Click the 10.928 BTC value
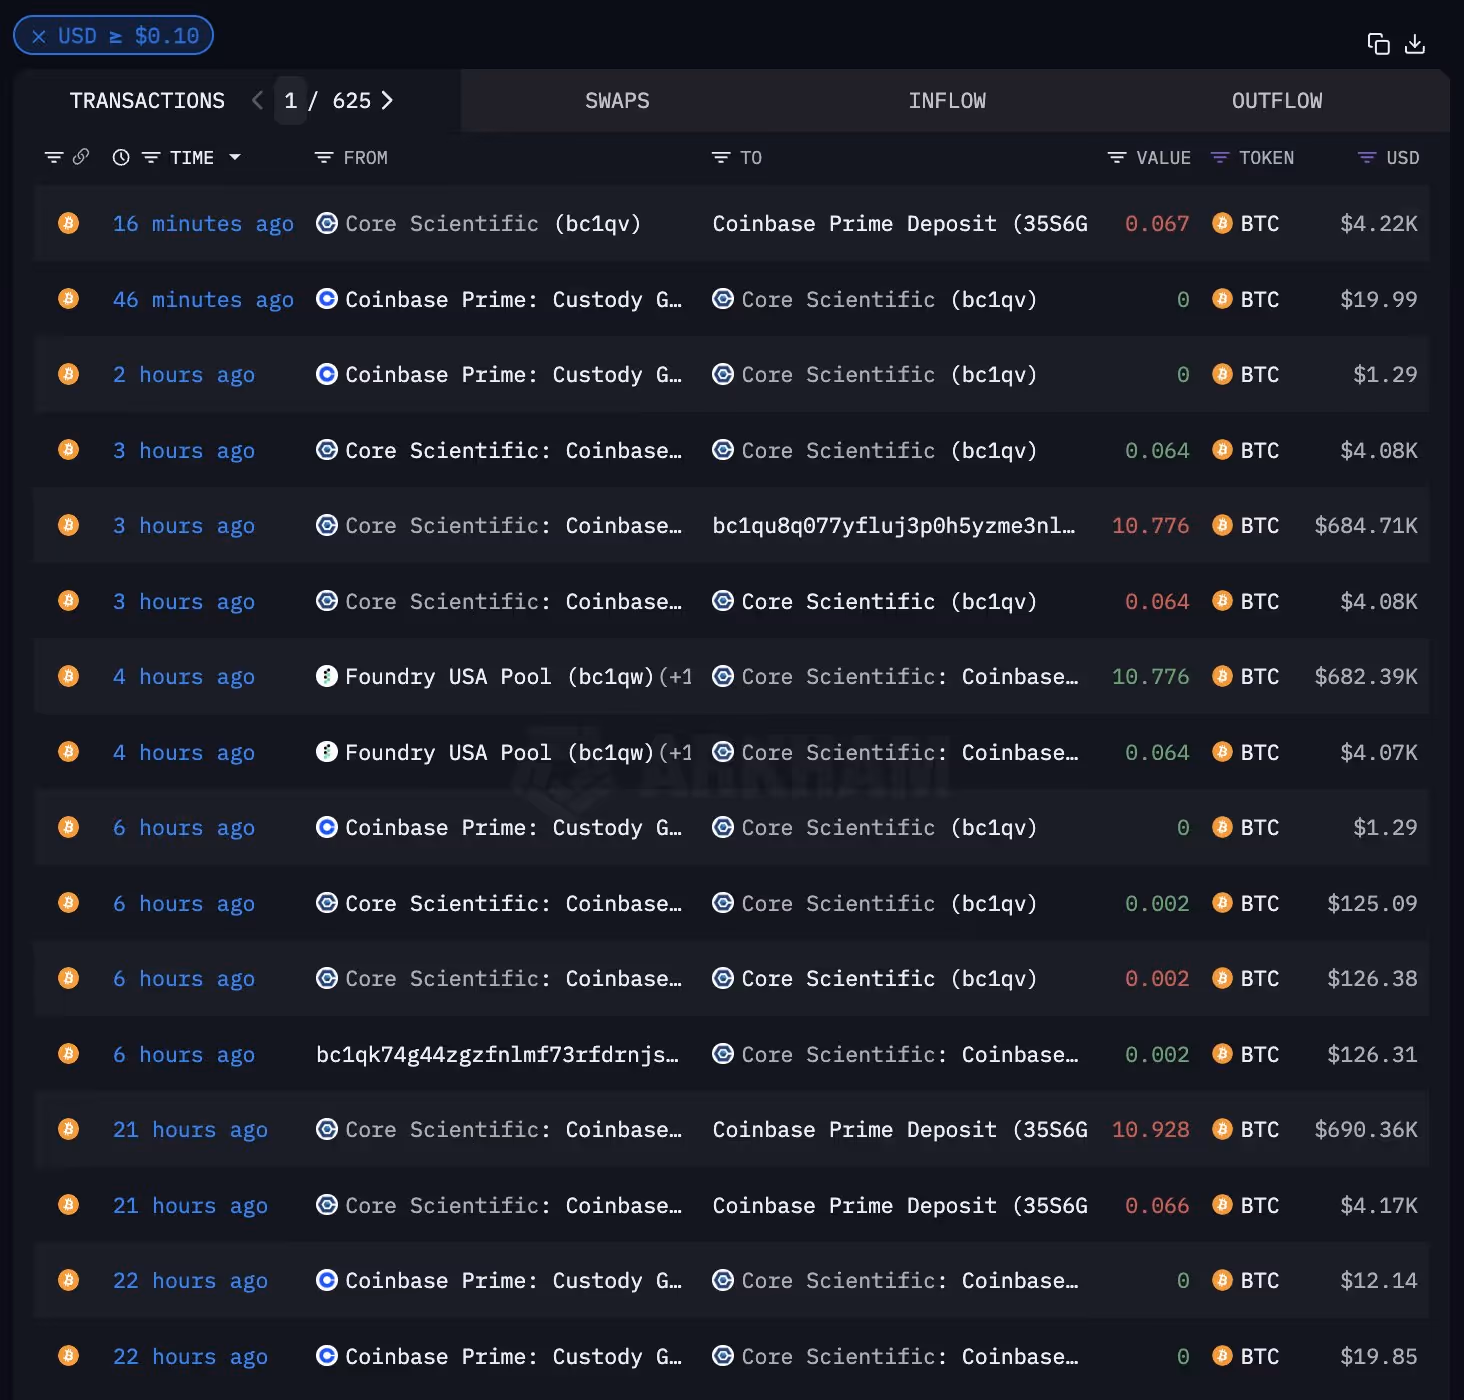Screen dimensions: 1464x1400 (x=1151, y=1130)
